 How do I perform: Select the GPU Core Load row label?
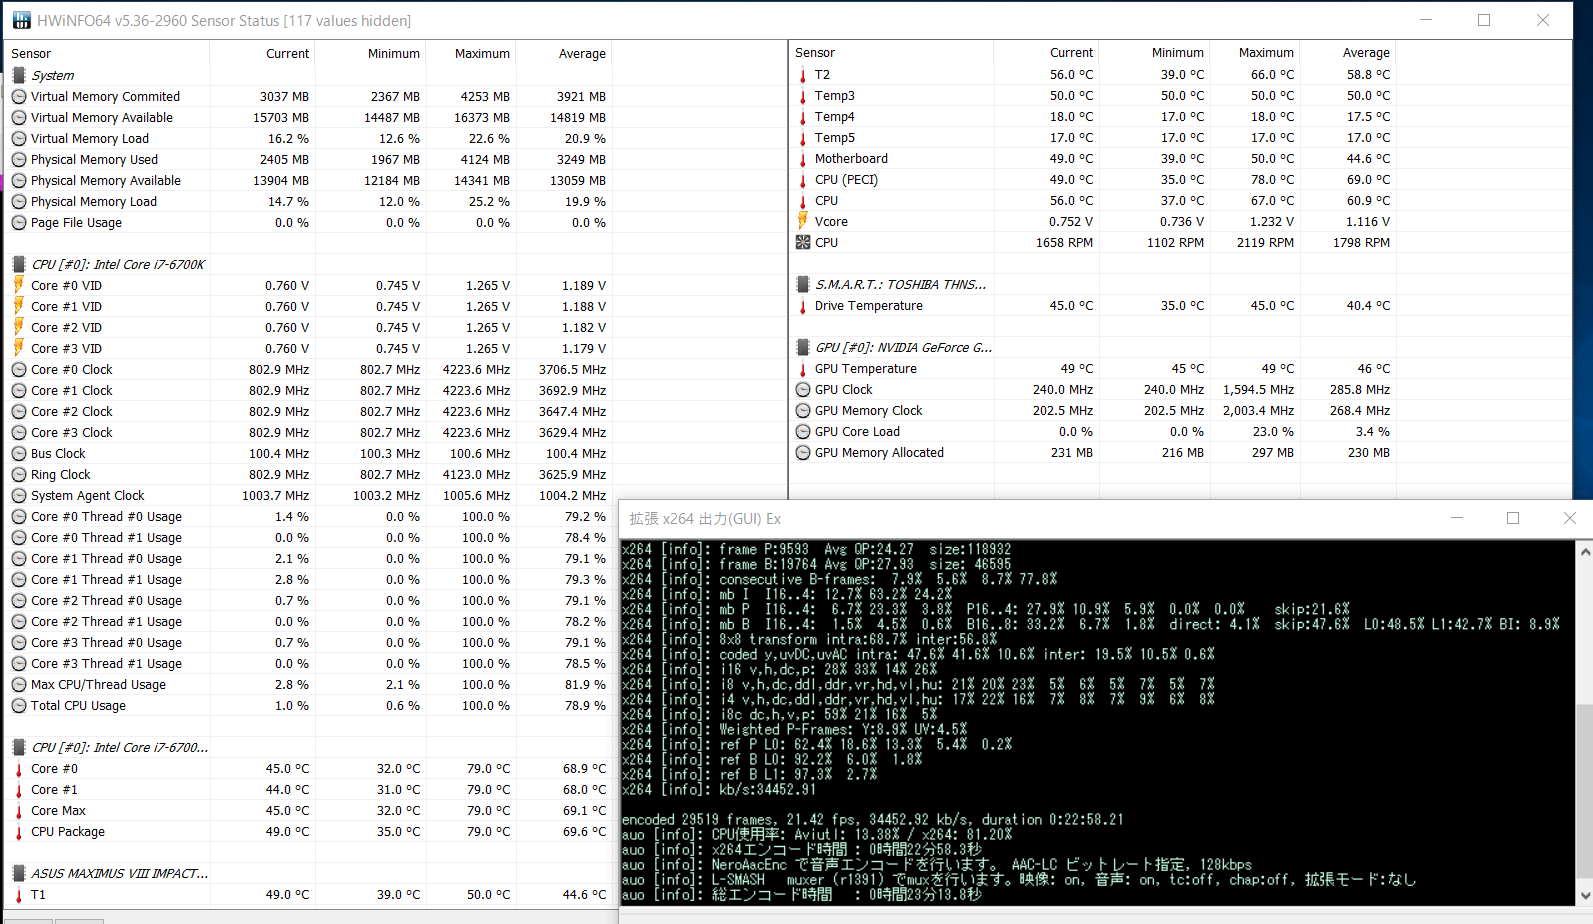pyautogui.click(x=857, y=431)
